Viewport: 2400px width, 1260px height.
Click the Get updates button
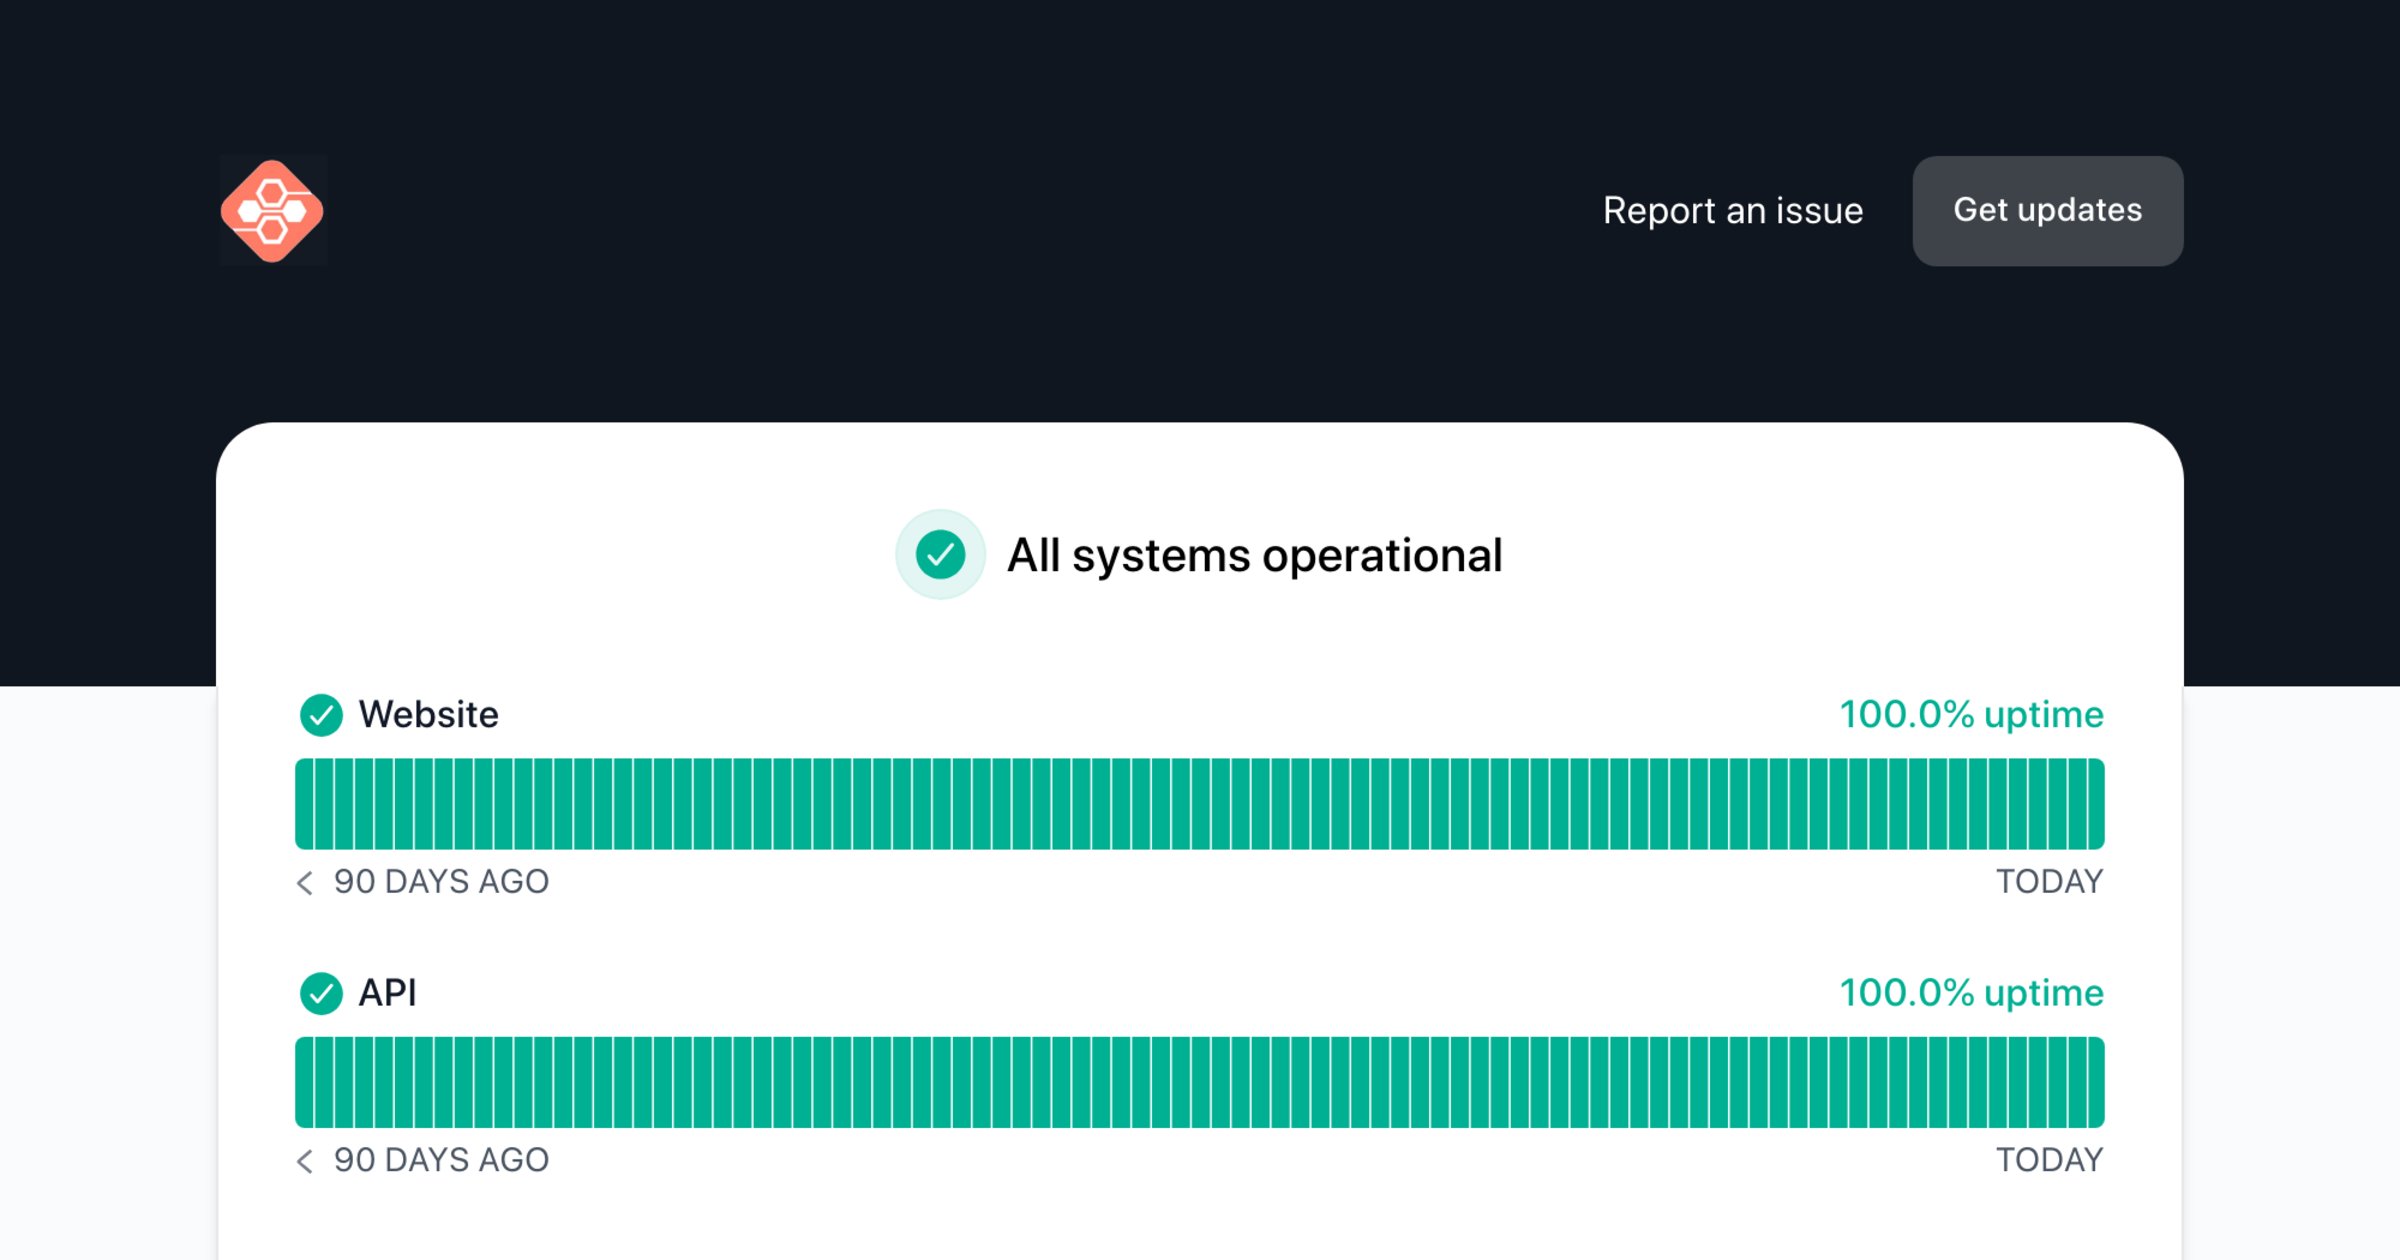2046,211
